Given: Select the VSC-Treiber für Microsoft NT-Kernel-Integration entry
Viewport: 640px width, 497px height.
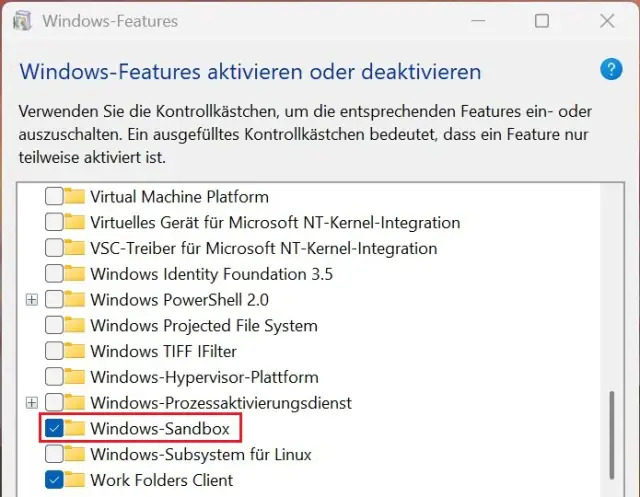Looking at the screenshot, I should [x=263, y=248].
